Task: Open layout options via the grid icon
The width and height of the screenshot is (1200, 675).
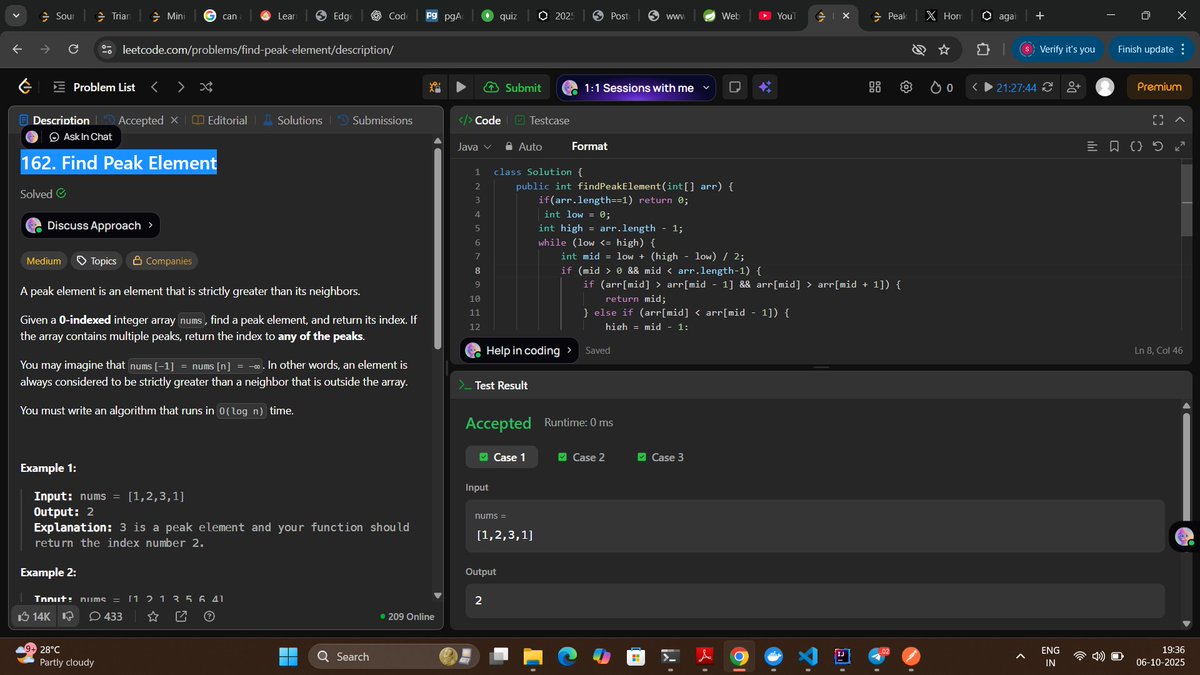Action: 874,87
